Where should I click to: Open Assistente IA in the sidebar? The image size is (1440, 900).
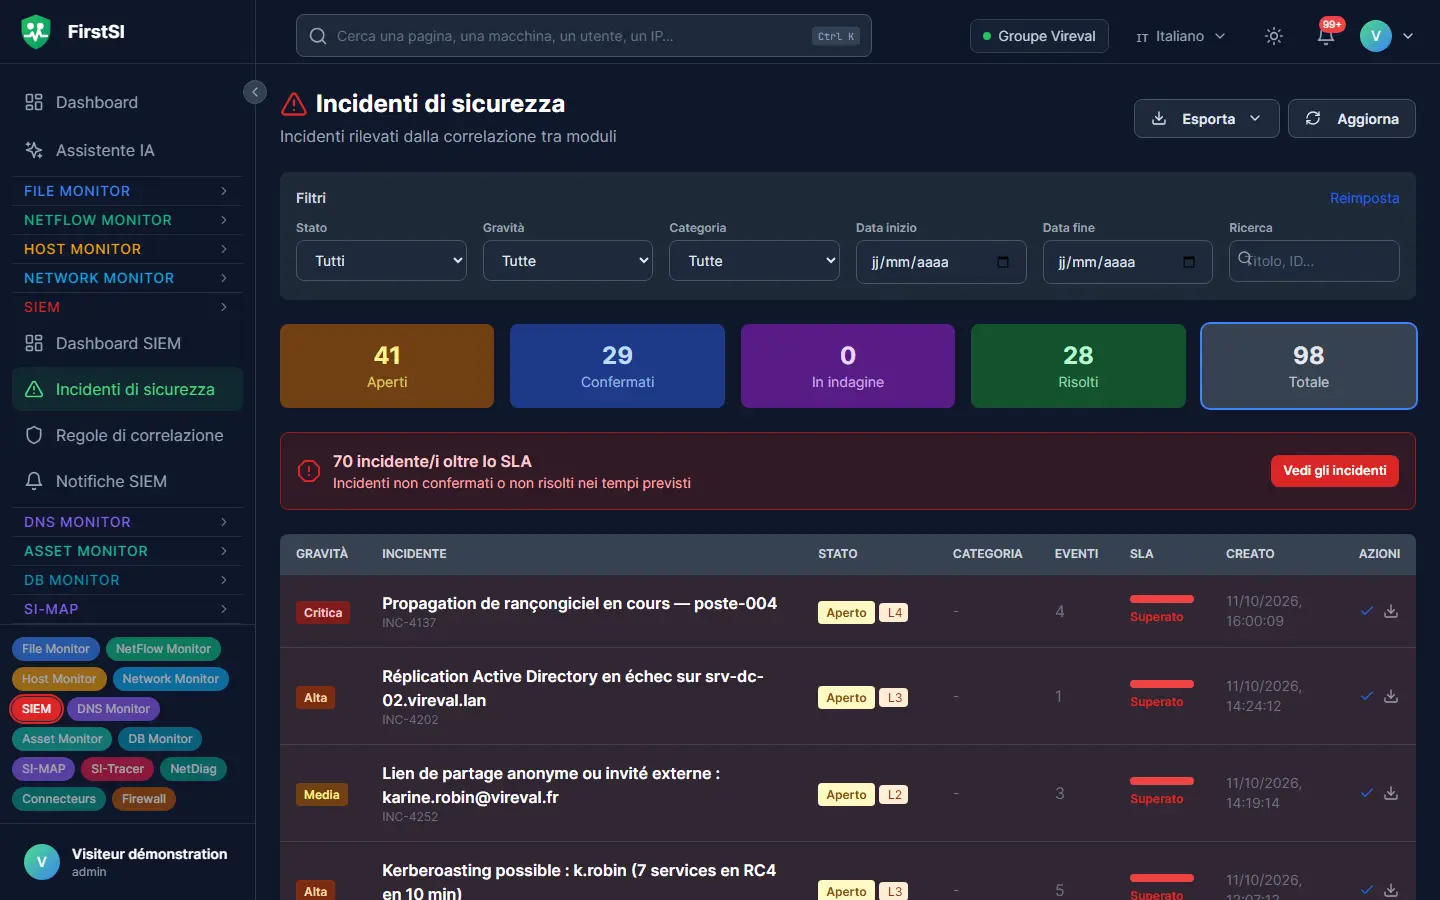click(x=128, y=150)
